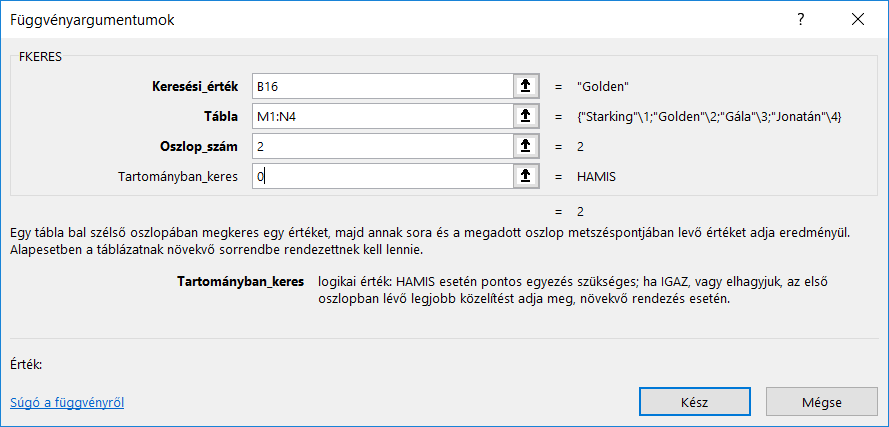Viewport: 889px width, 427px height.
Task: Click the Tábla field containing M1:N4
Action: pos(380,116)
